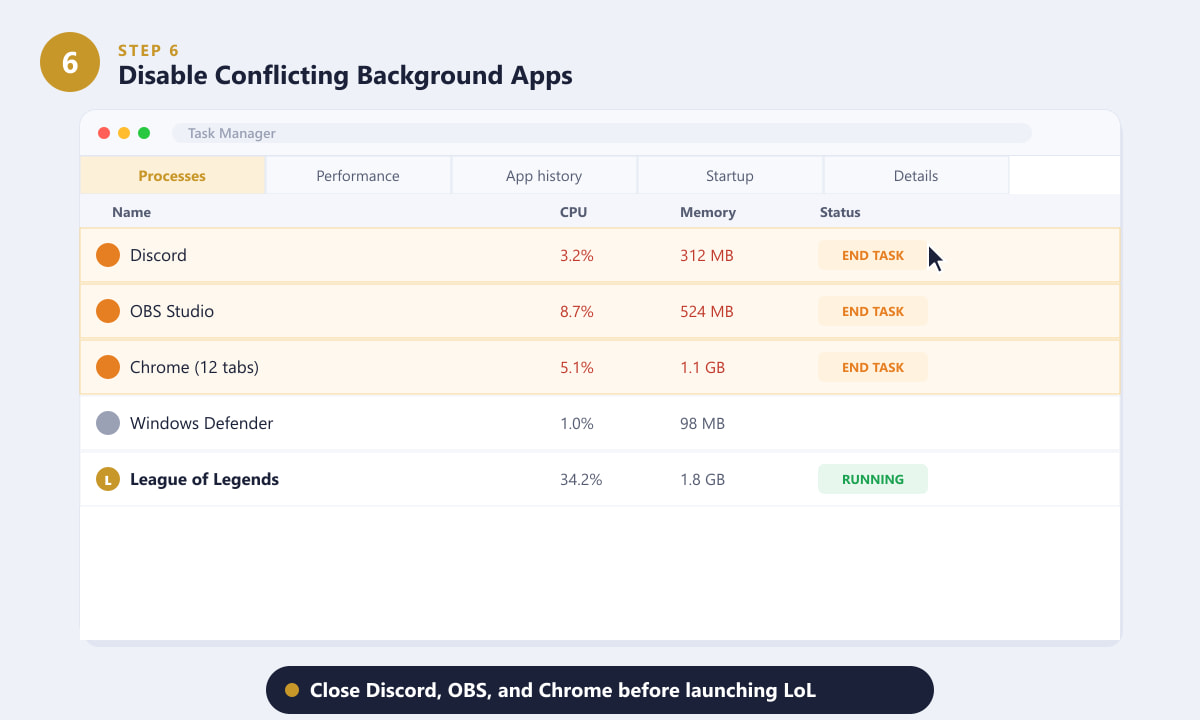Click the League of Legends icon
Screen dimensions: 1200x720
pos(108,479)
